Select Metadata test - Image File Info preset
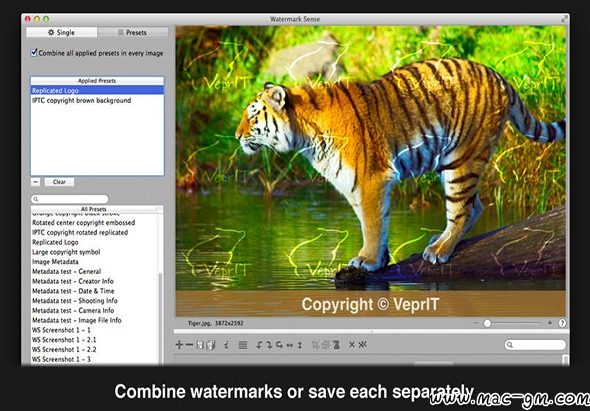Screen dimensions: 590x411 pyautogui.click(x=94, y=320)
